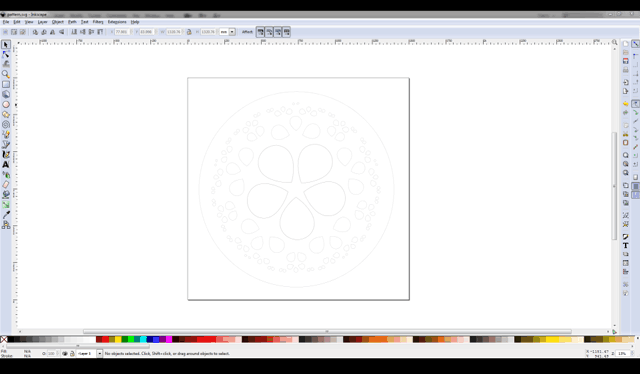The image size is (640, 374).
Task: Rotate selection 90 degrees counter-clockwise
Action: [x=35, y=32]
